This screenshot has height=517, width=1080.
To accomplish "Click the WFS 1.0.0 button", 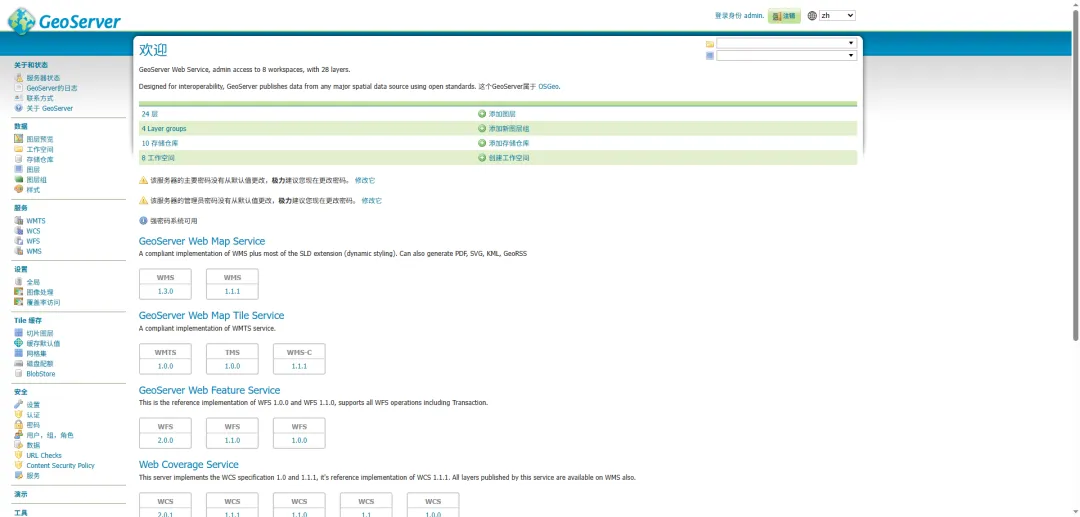I will [299, 433].
